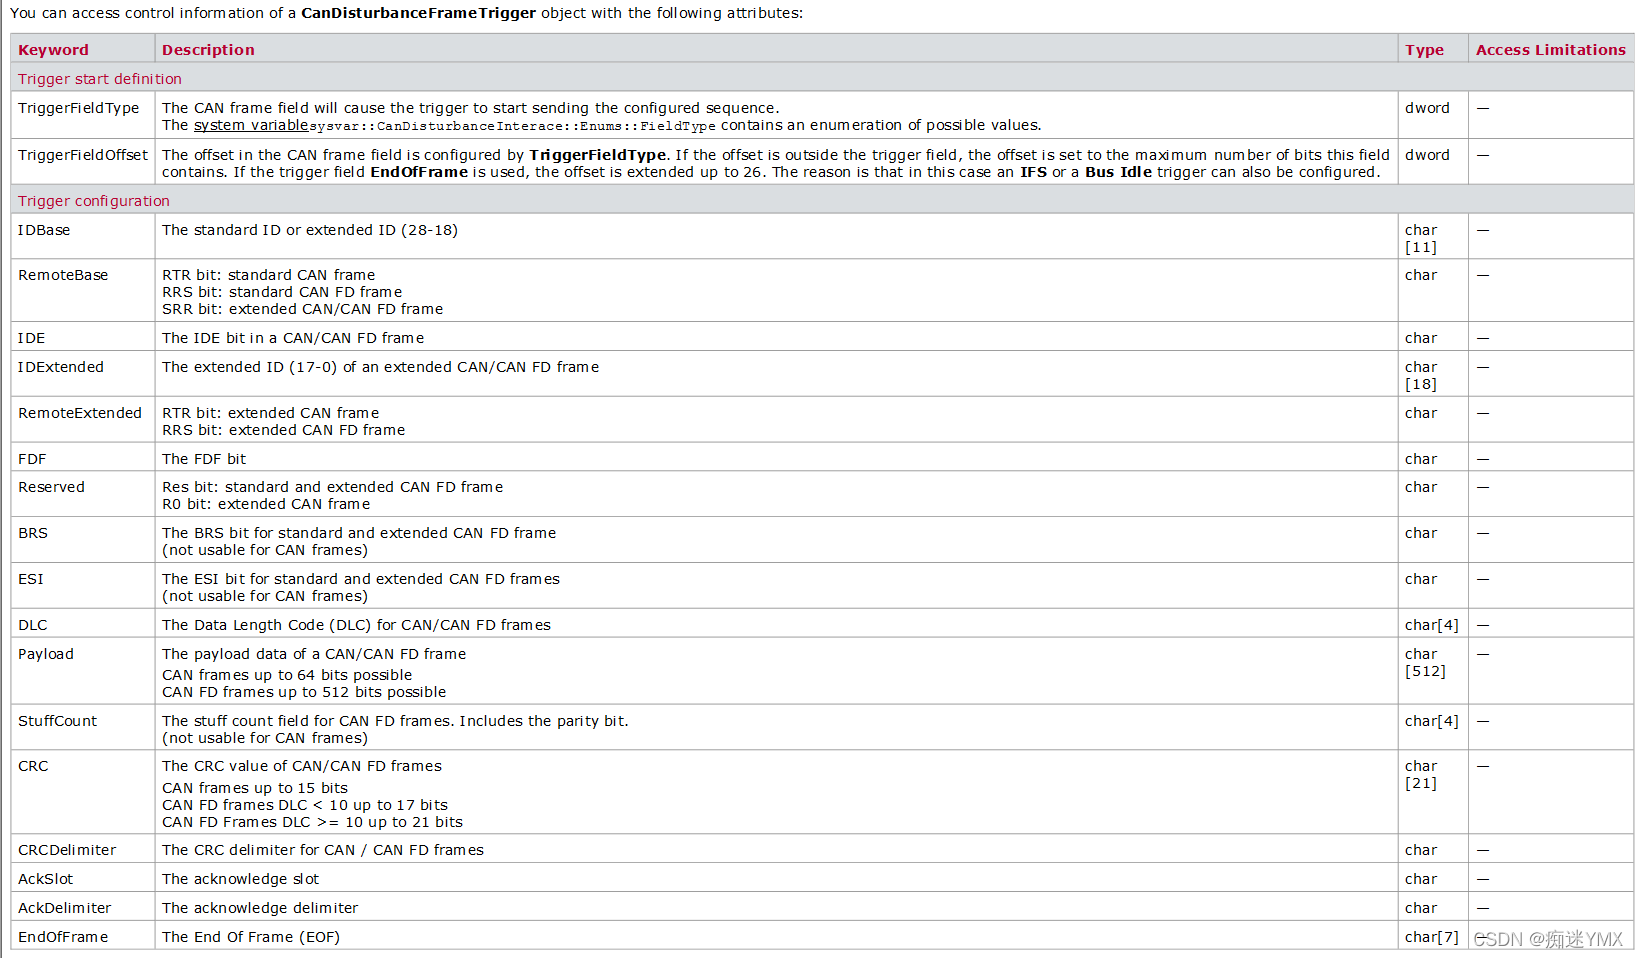Click the Type column header

pos(1433,49)
